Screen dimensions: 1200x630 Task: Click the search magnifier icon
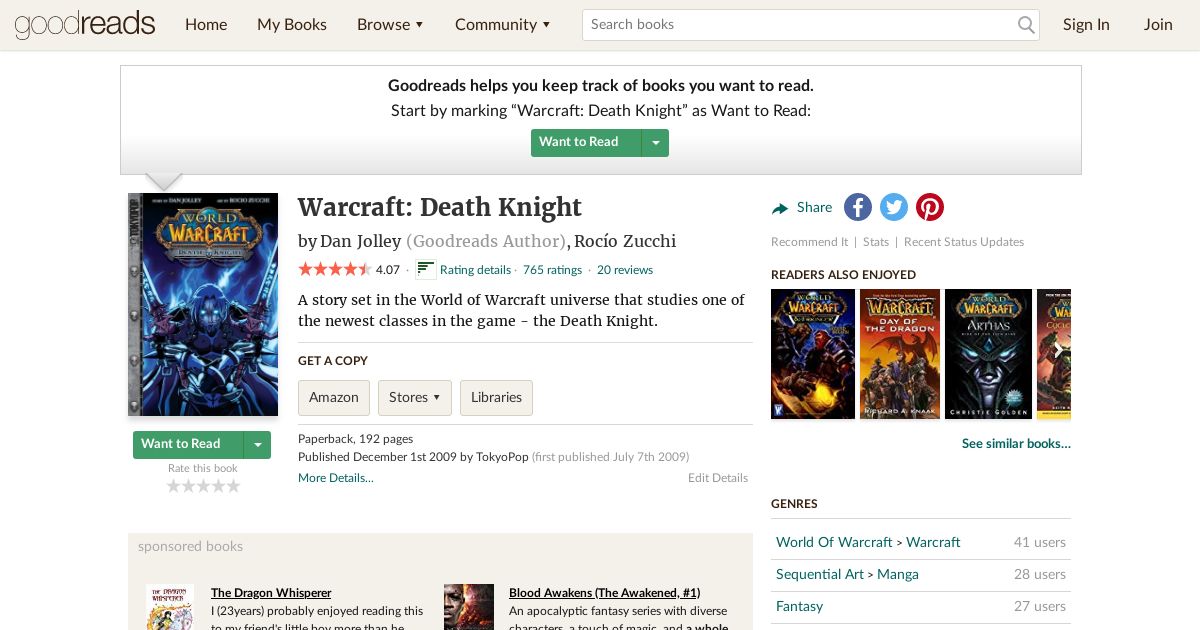(x=1026, y=25)
